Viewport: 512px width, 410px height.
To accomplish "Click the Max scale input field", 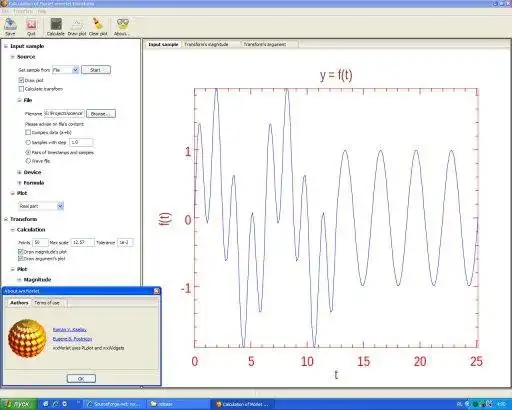I will [83, 243].
